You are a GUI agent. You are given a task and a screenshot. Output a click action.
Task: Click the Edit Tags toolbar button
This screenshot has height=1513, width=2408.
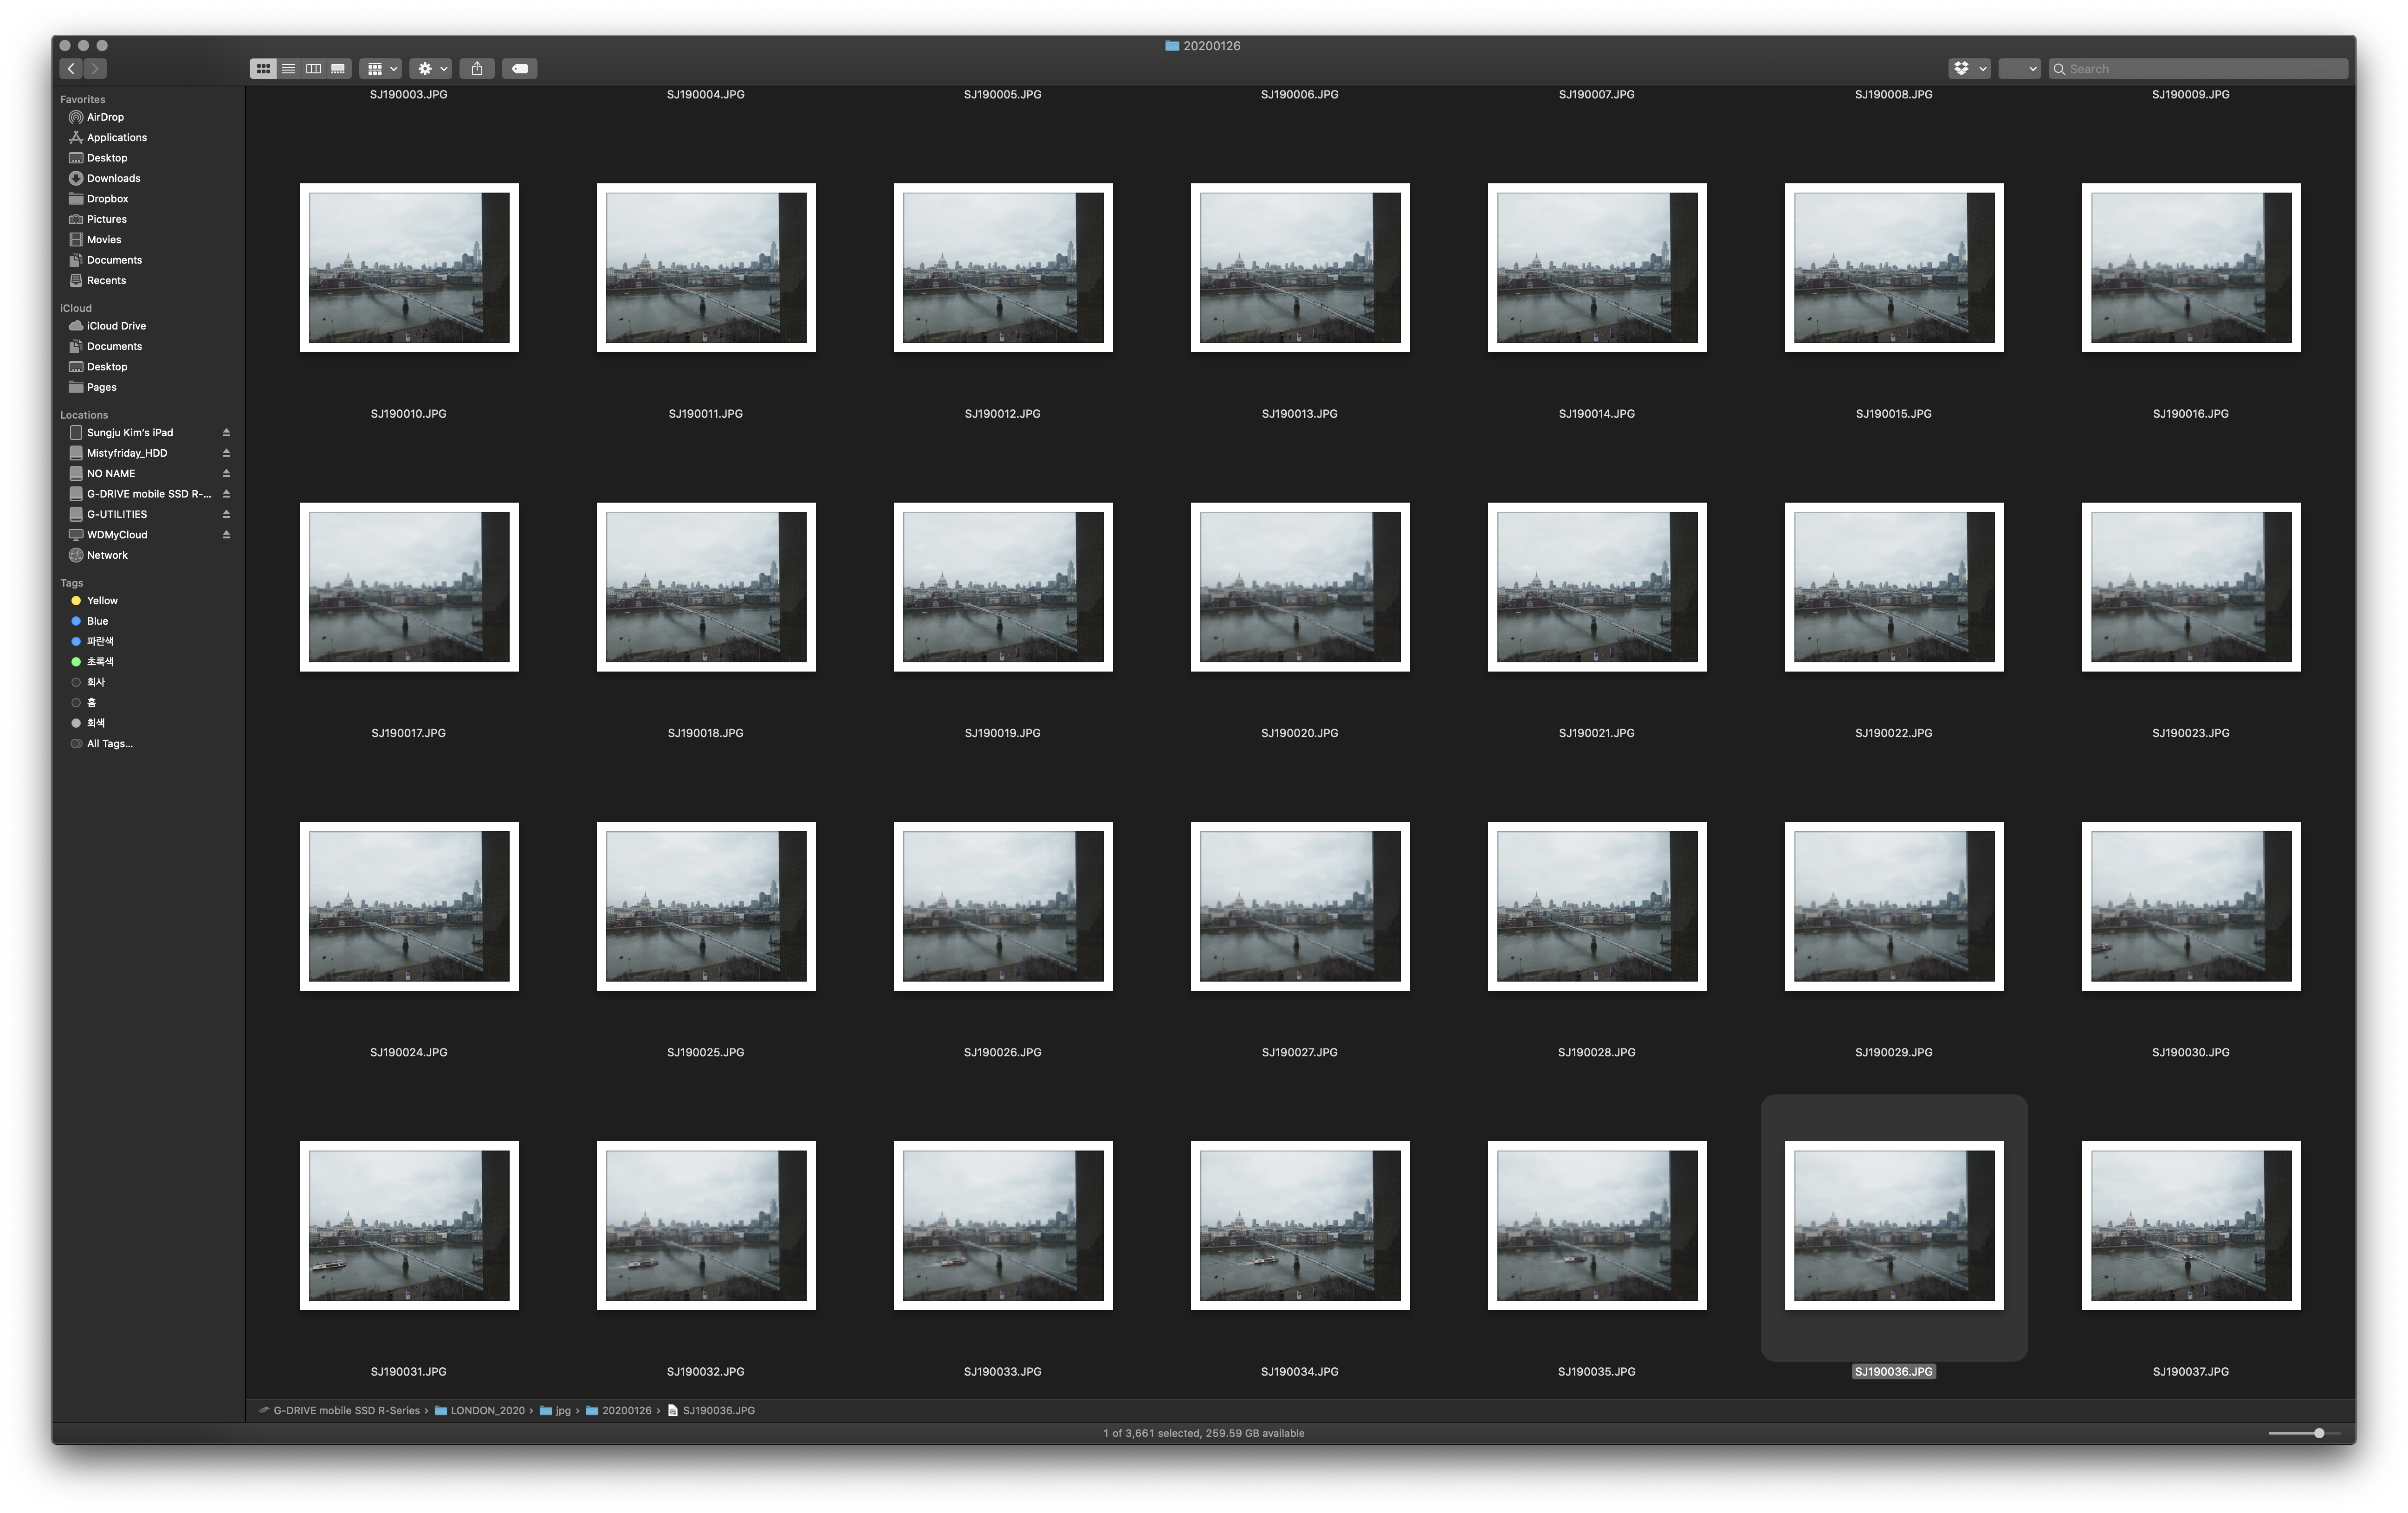point(520,69)
